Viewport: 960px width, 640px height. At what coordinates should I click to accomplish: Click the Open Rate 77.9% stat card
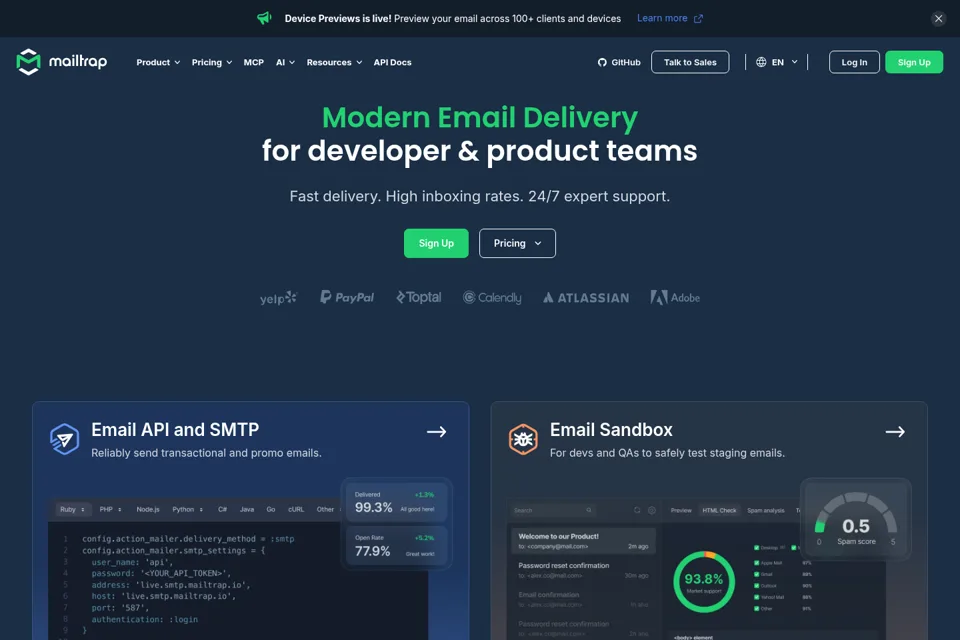click(397, 546)
